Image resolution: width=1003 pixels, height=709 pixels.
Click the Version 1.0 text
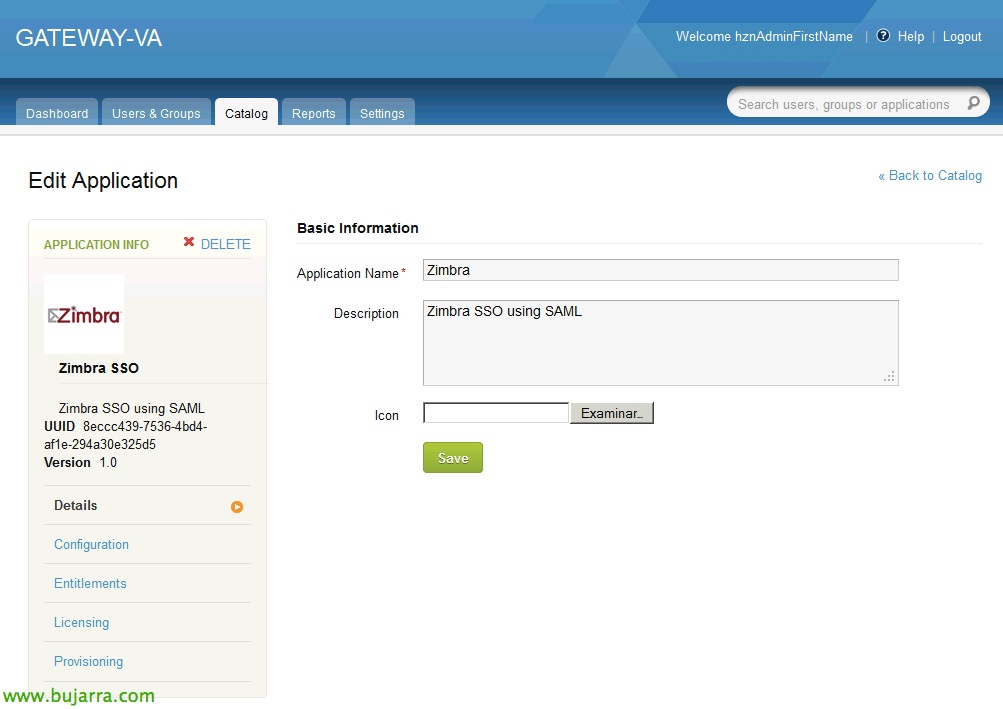pos(81,462)
